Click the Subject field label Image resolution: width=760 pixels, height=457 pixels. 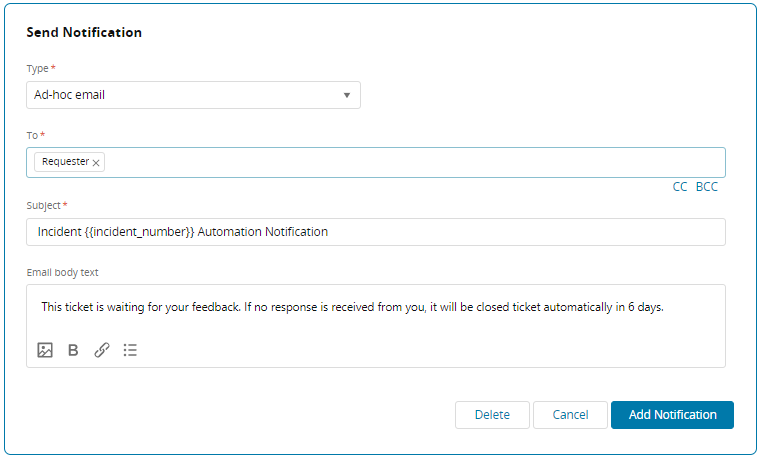45,205
